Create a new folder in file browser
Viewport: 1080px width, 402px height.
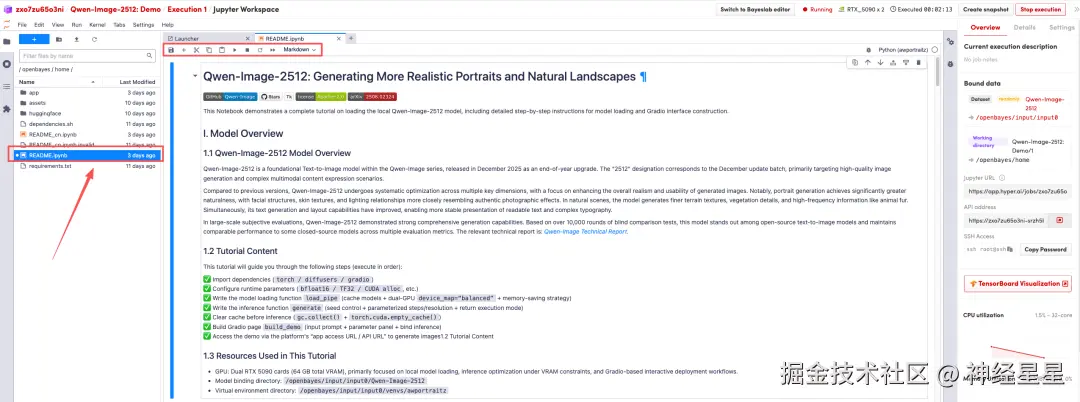click(59, 39)
